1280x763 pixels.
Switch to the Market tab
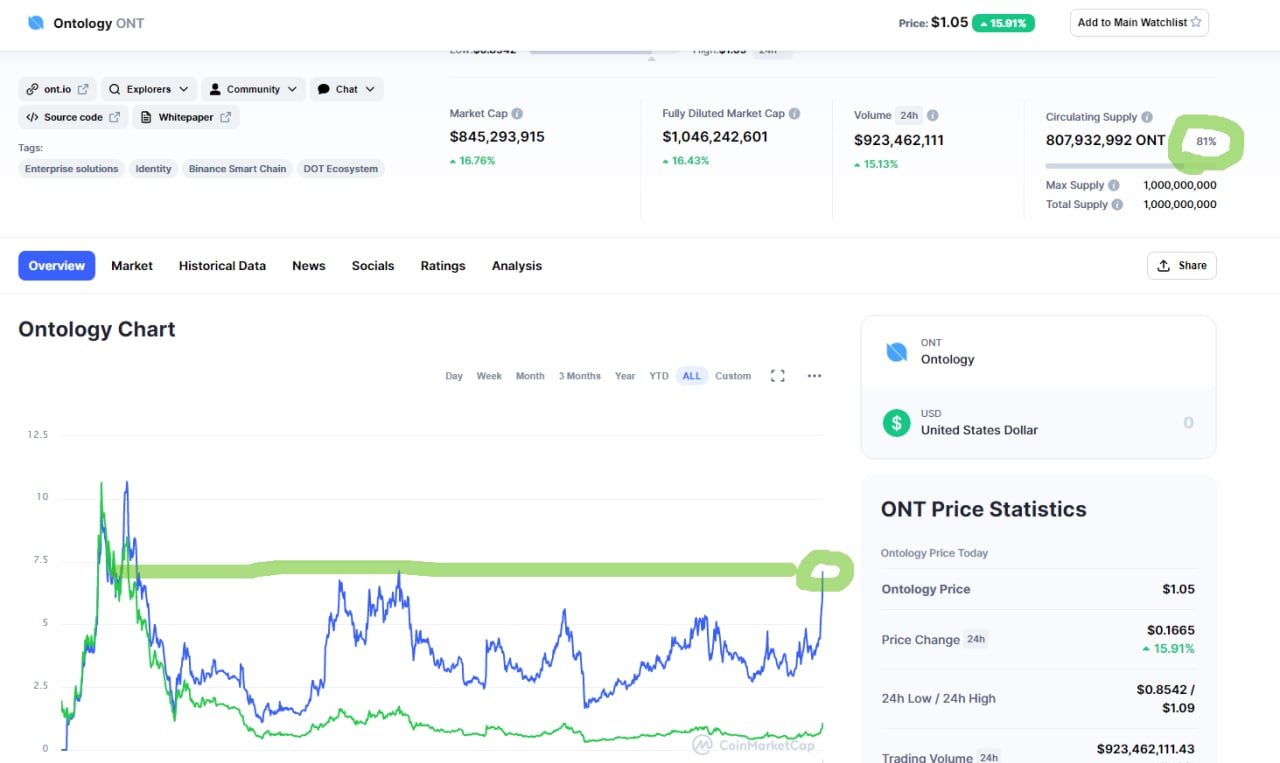coord(132,266)
